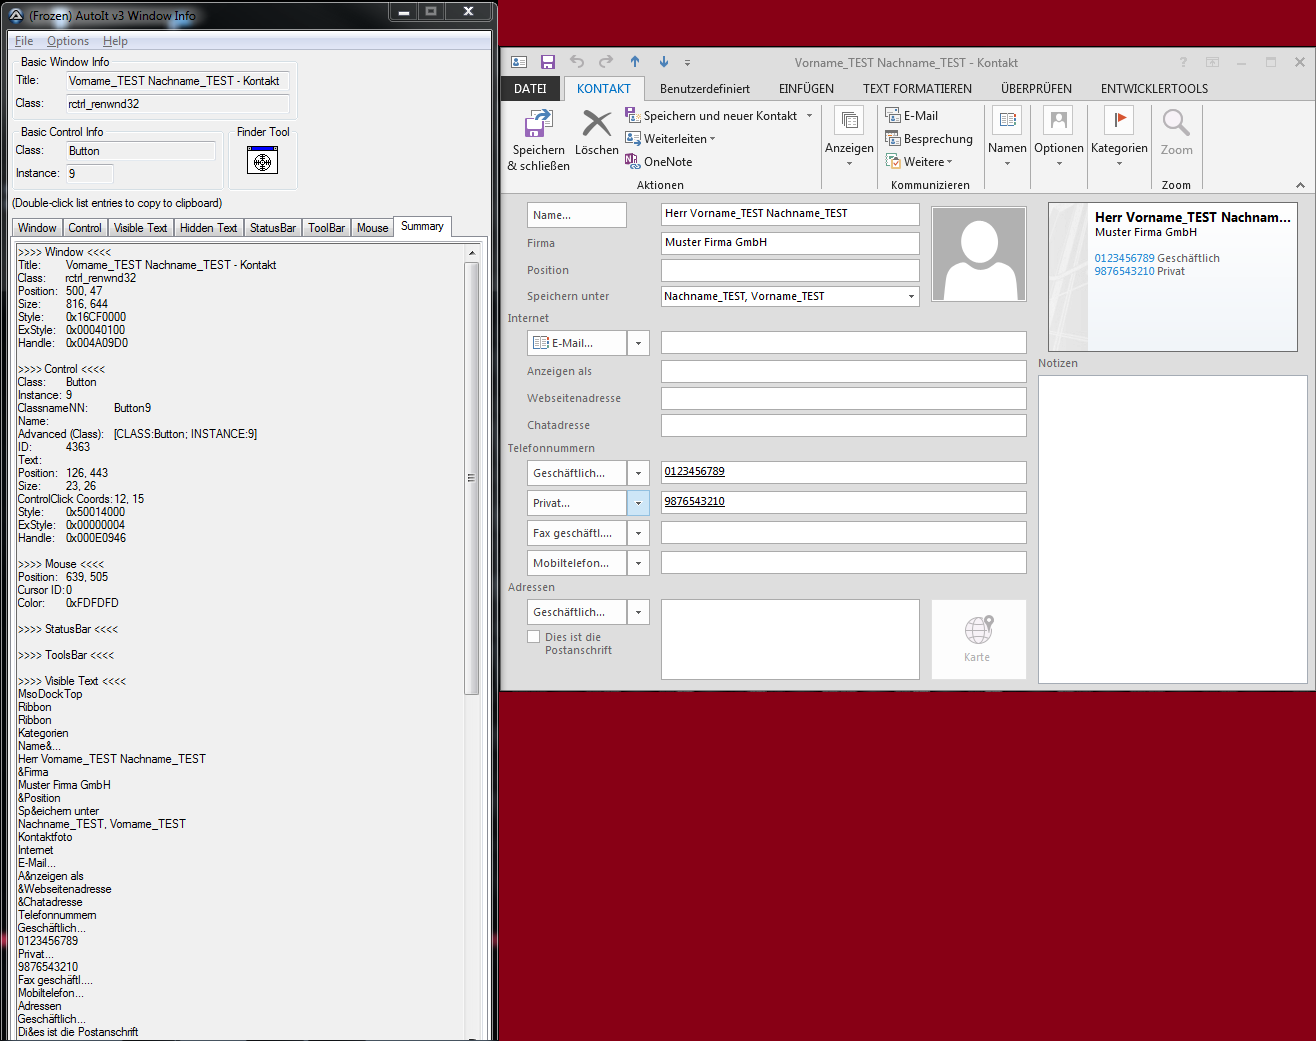
Task: Click the 0123456789 Geschäftlich phone link
Action: pyautogui.click(x=1124, y=258)
